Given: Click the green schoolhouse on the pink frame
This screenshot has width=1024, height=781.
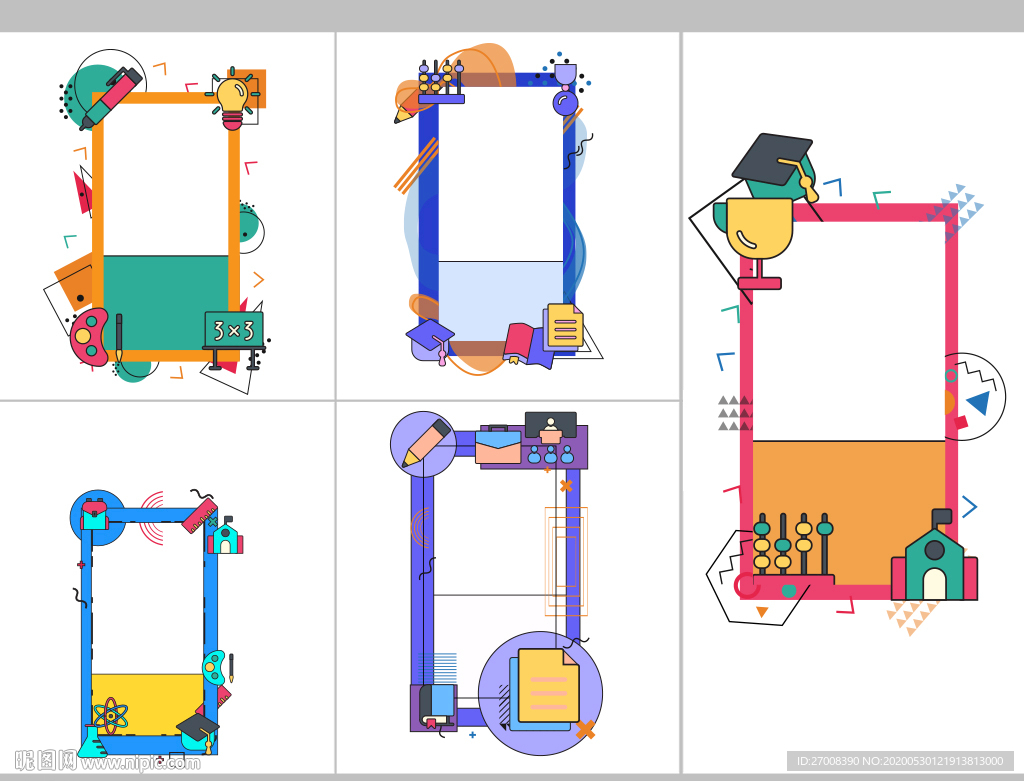Looking at the screenshot, I should tap(934, 565).
